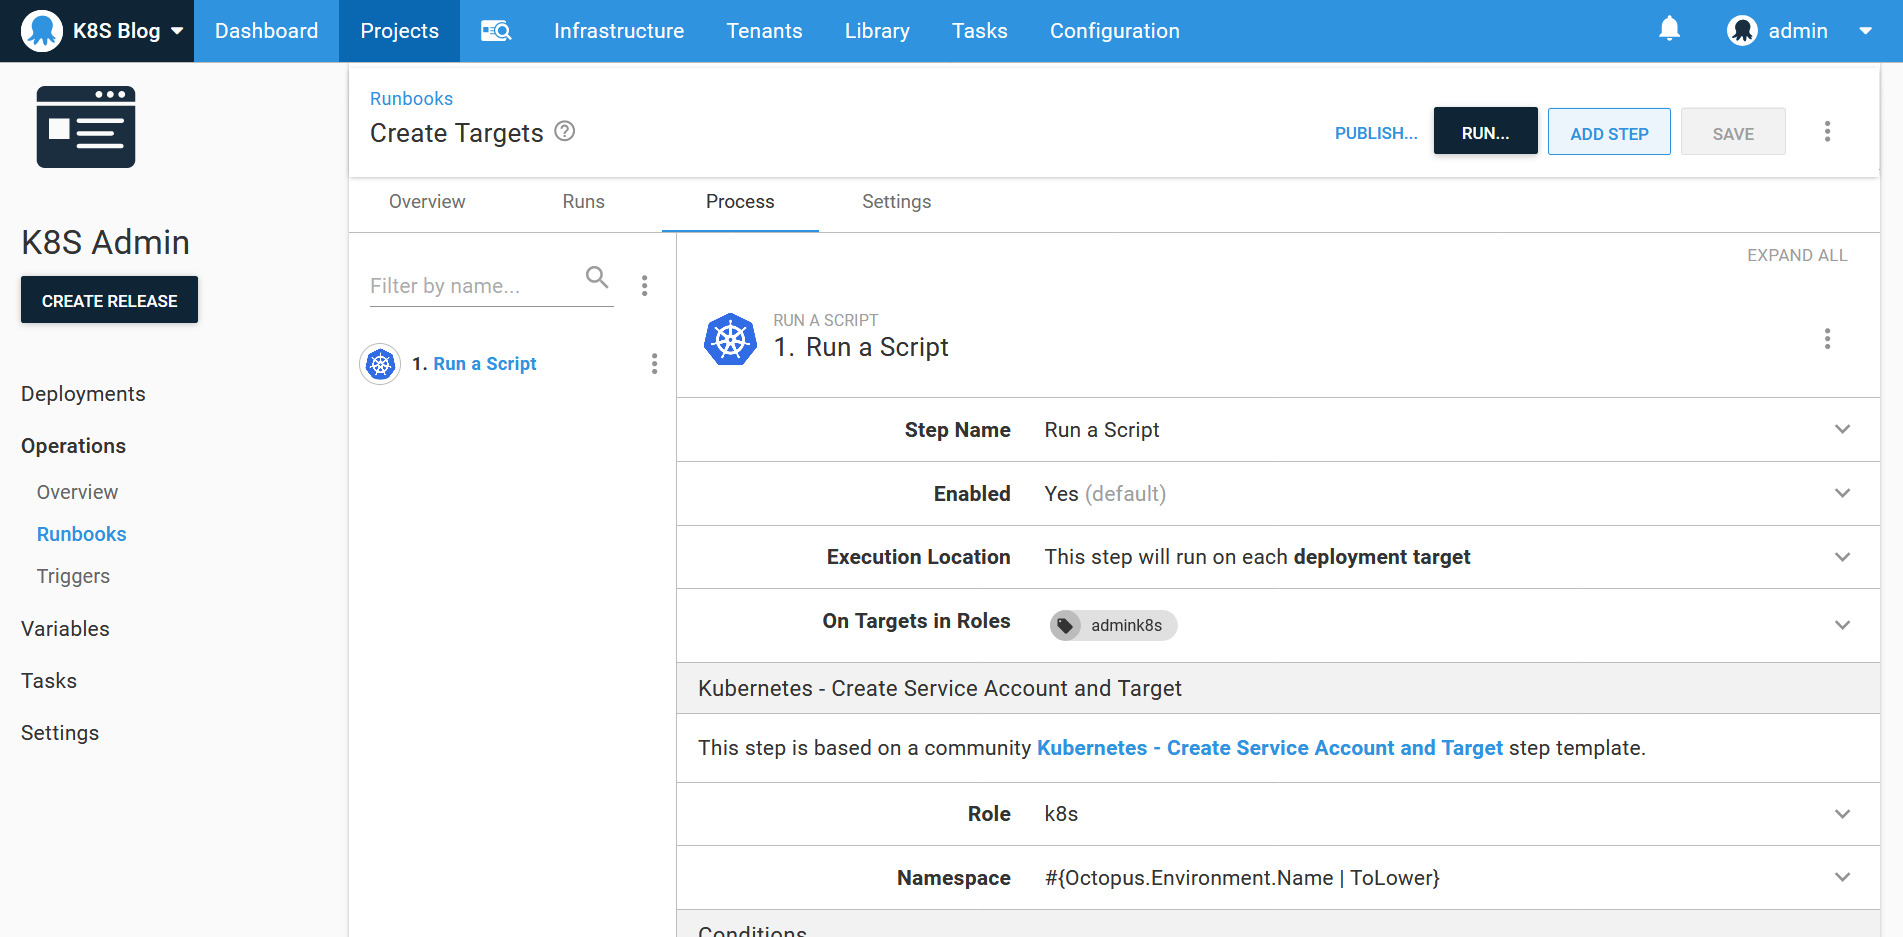
Task: Open the admin user menu
Action: pyautogui.click(x=1798, y=31)
